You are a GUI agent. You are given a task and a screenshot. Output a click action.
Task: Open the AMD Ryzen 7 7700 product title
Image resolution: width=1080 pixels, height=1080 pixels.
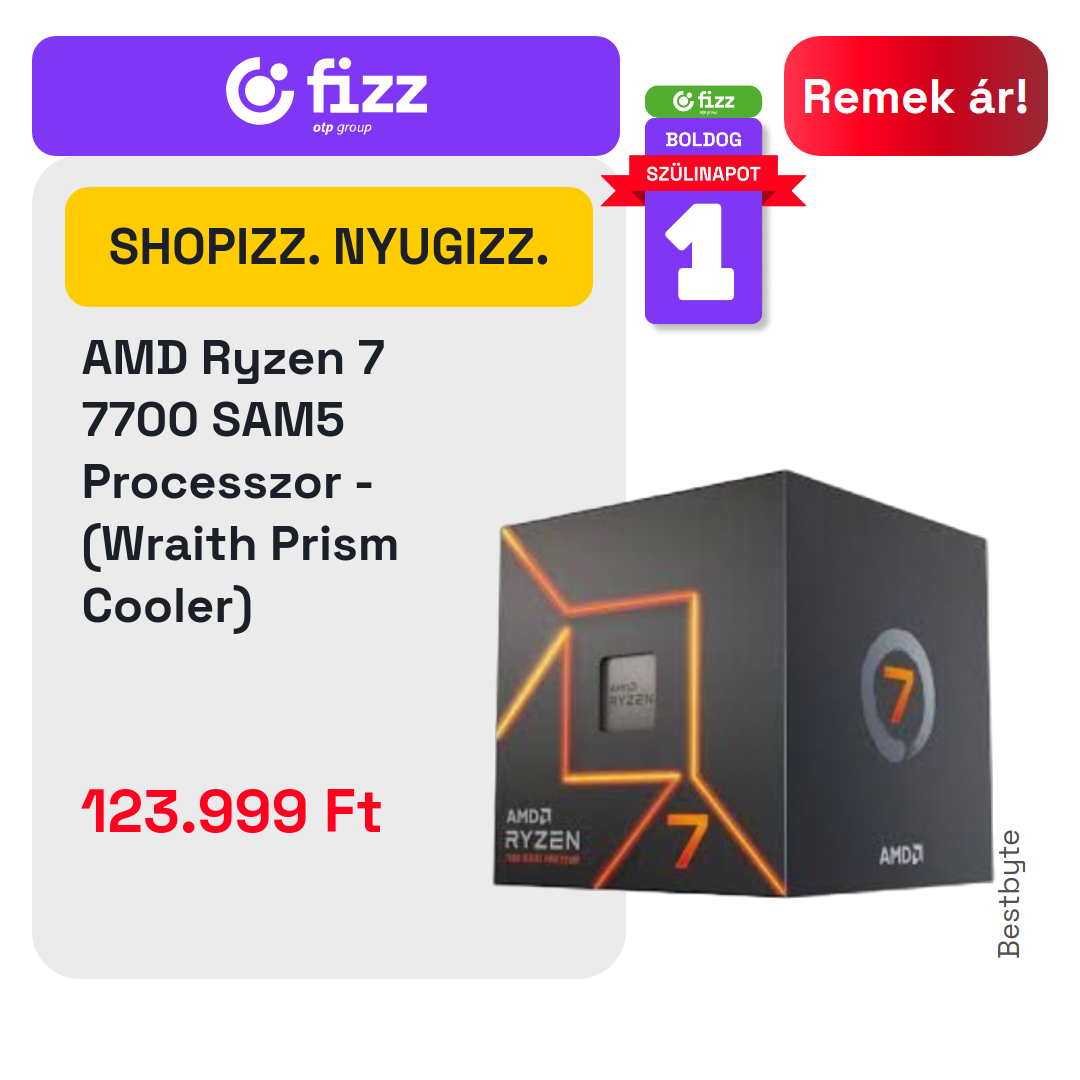240,481
